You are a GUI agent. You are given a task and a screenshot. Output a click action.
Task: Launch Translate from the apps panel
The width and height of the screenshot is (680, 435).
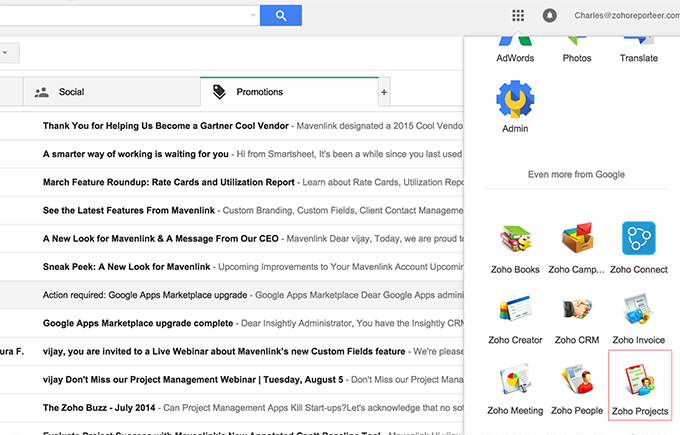(x=638, y=50)
